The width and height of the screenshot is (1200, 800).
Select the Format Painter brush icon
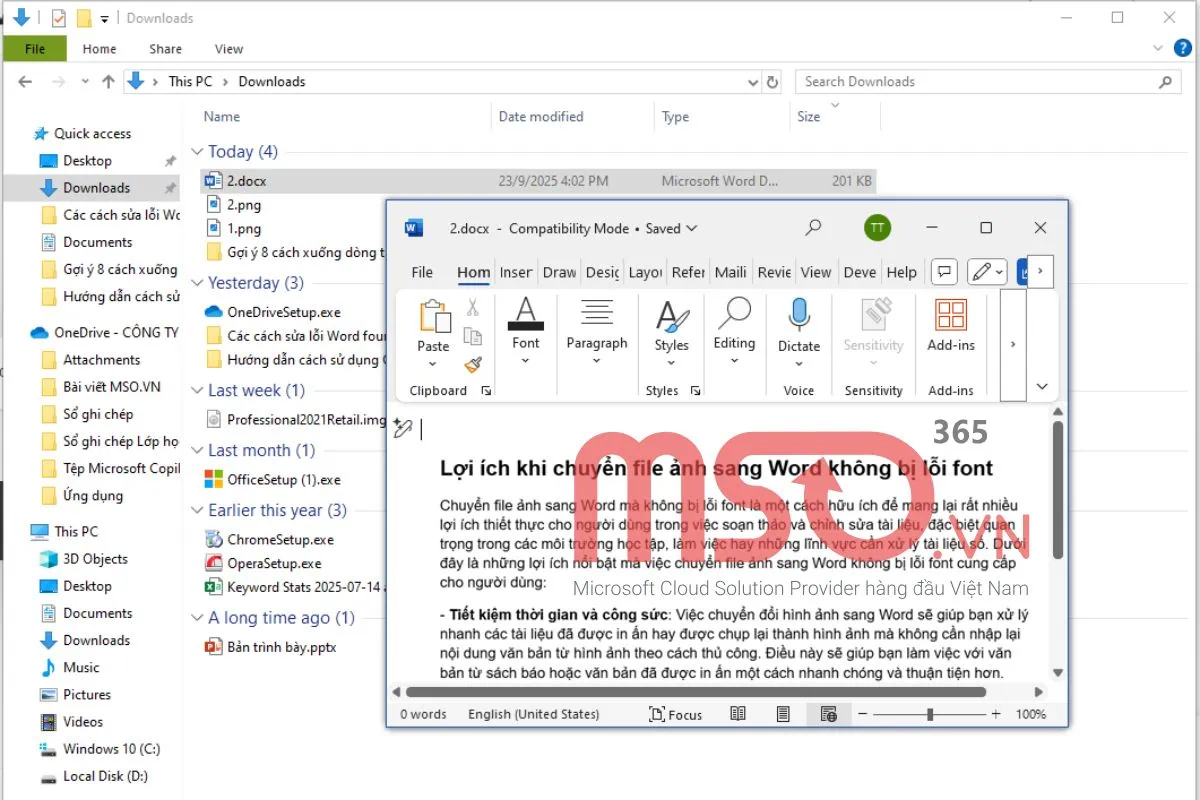473,365
